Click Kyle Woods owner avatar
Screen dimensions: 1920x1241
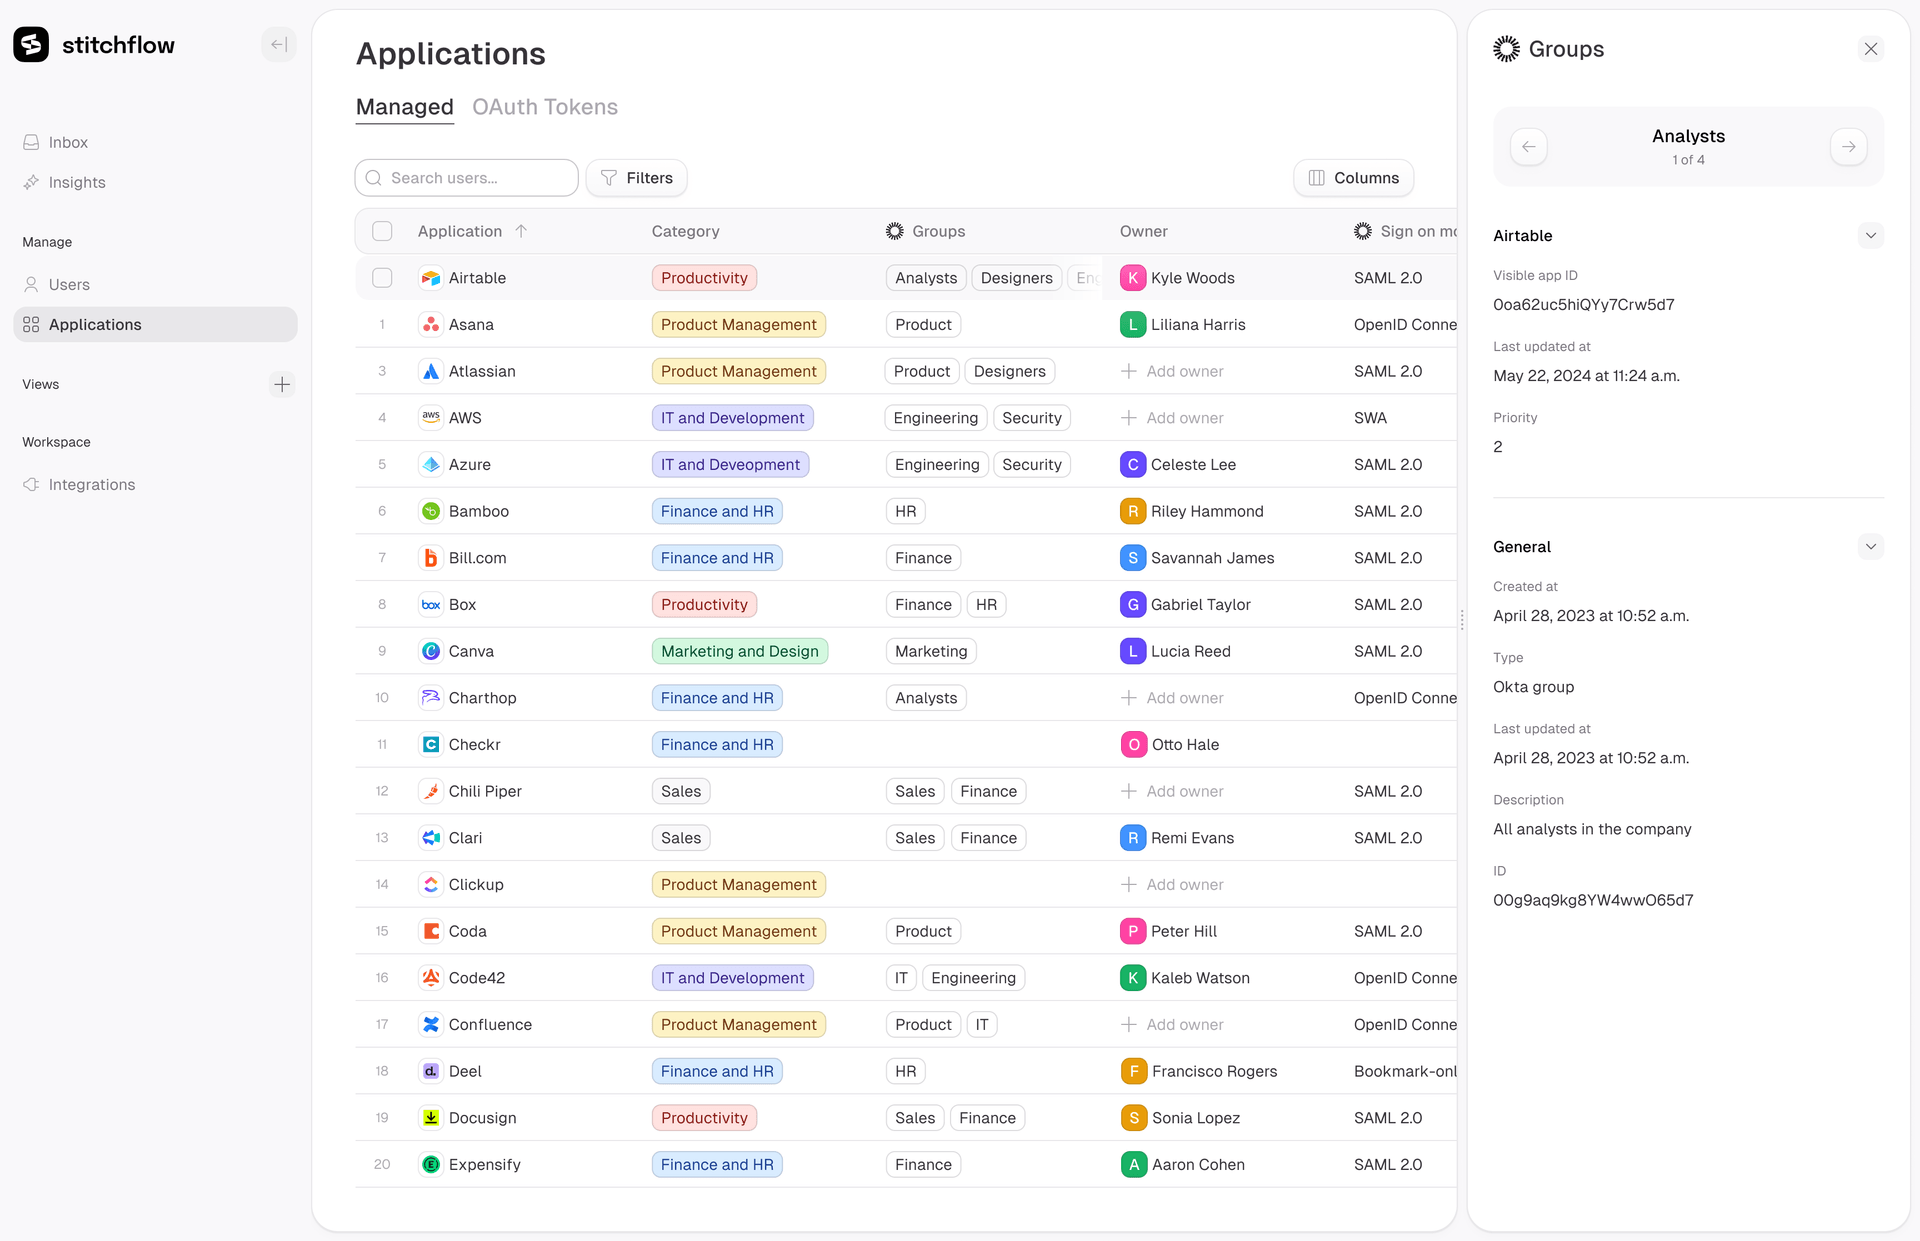(x=1132, y=278)
